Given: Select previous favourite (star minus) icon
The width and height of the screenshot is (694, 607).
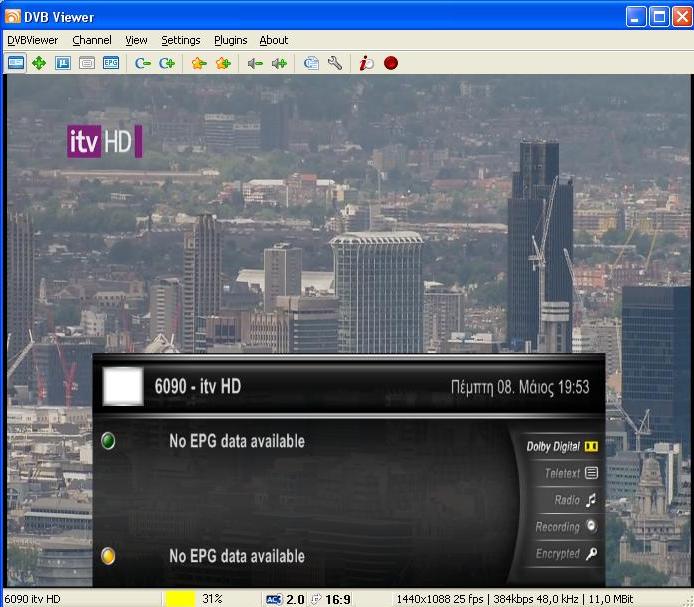Looking at the screenshot, I should tap(199, 63).
